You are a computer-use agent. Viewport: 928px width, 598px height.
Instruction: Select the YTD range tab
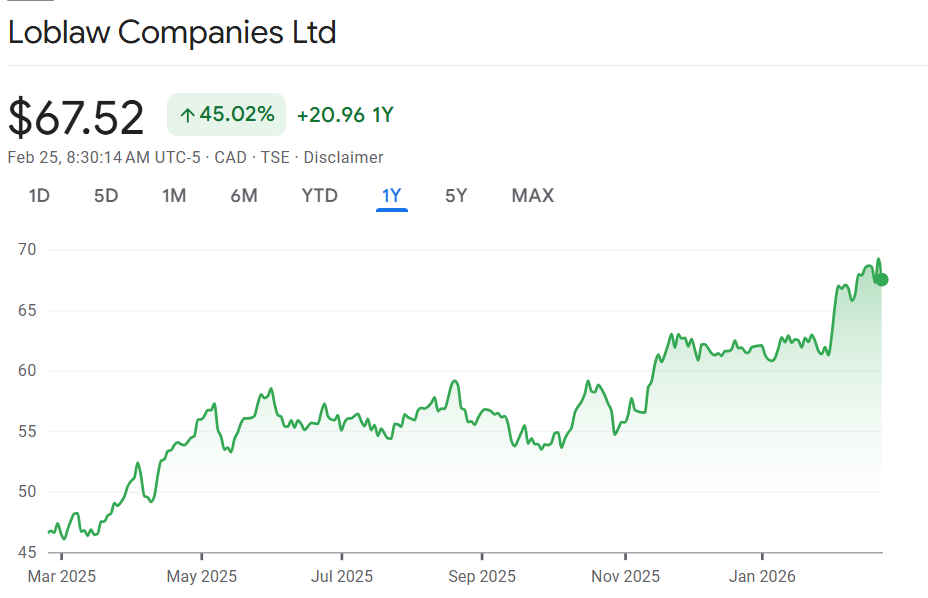pos(320,196)
